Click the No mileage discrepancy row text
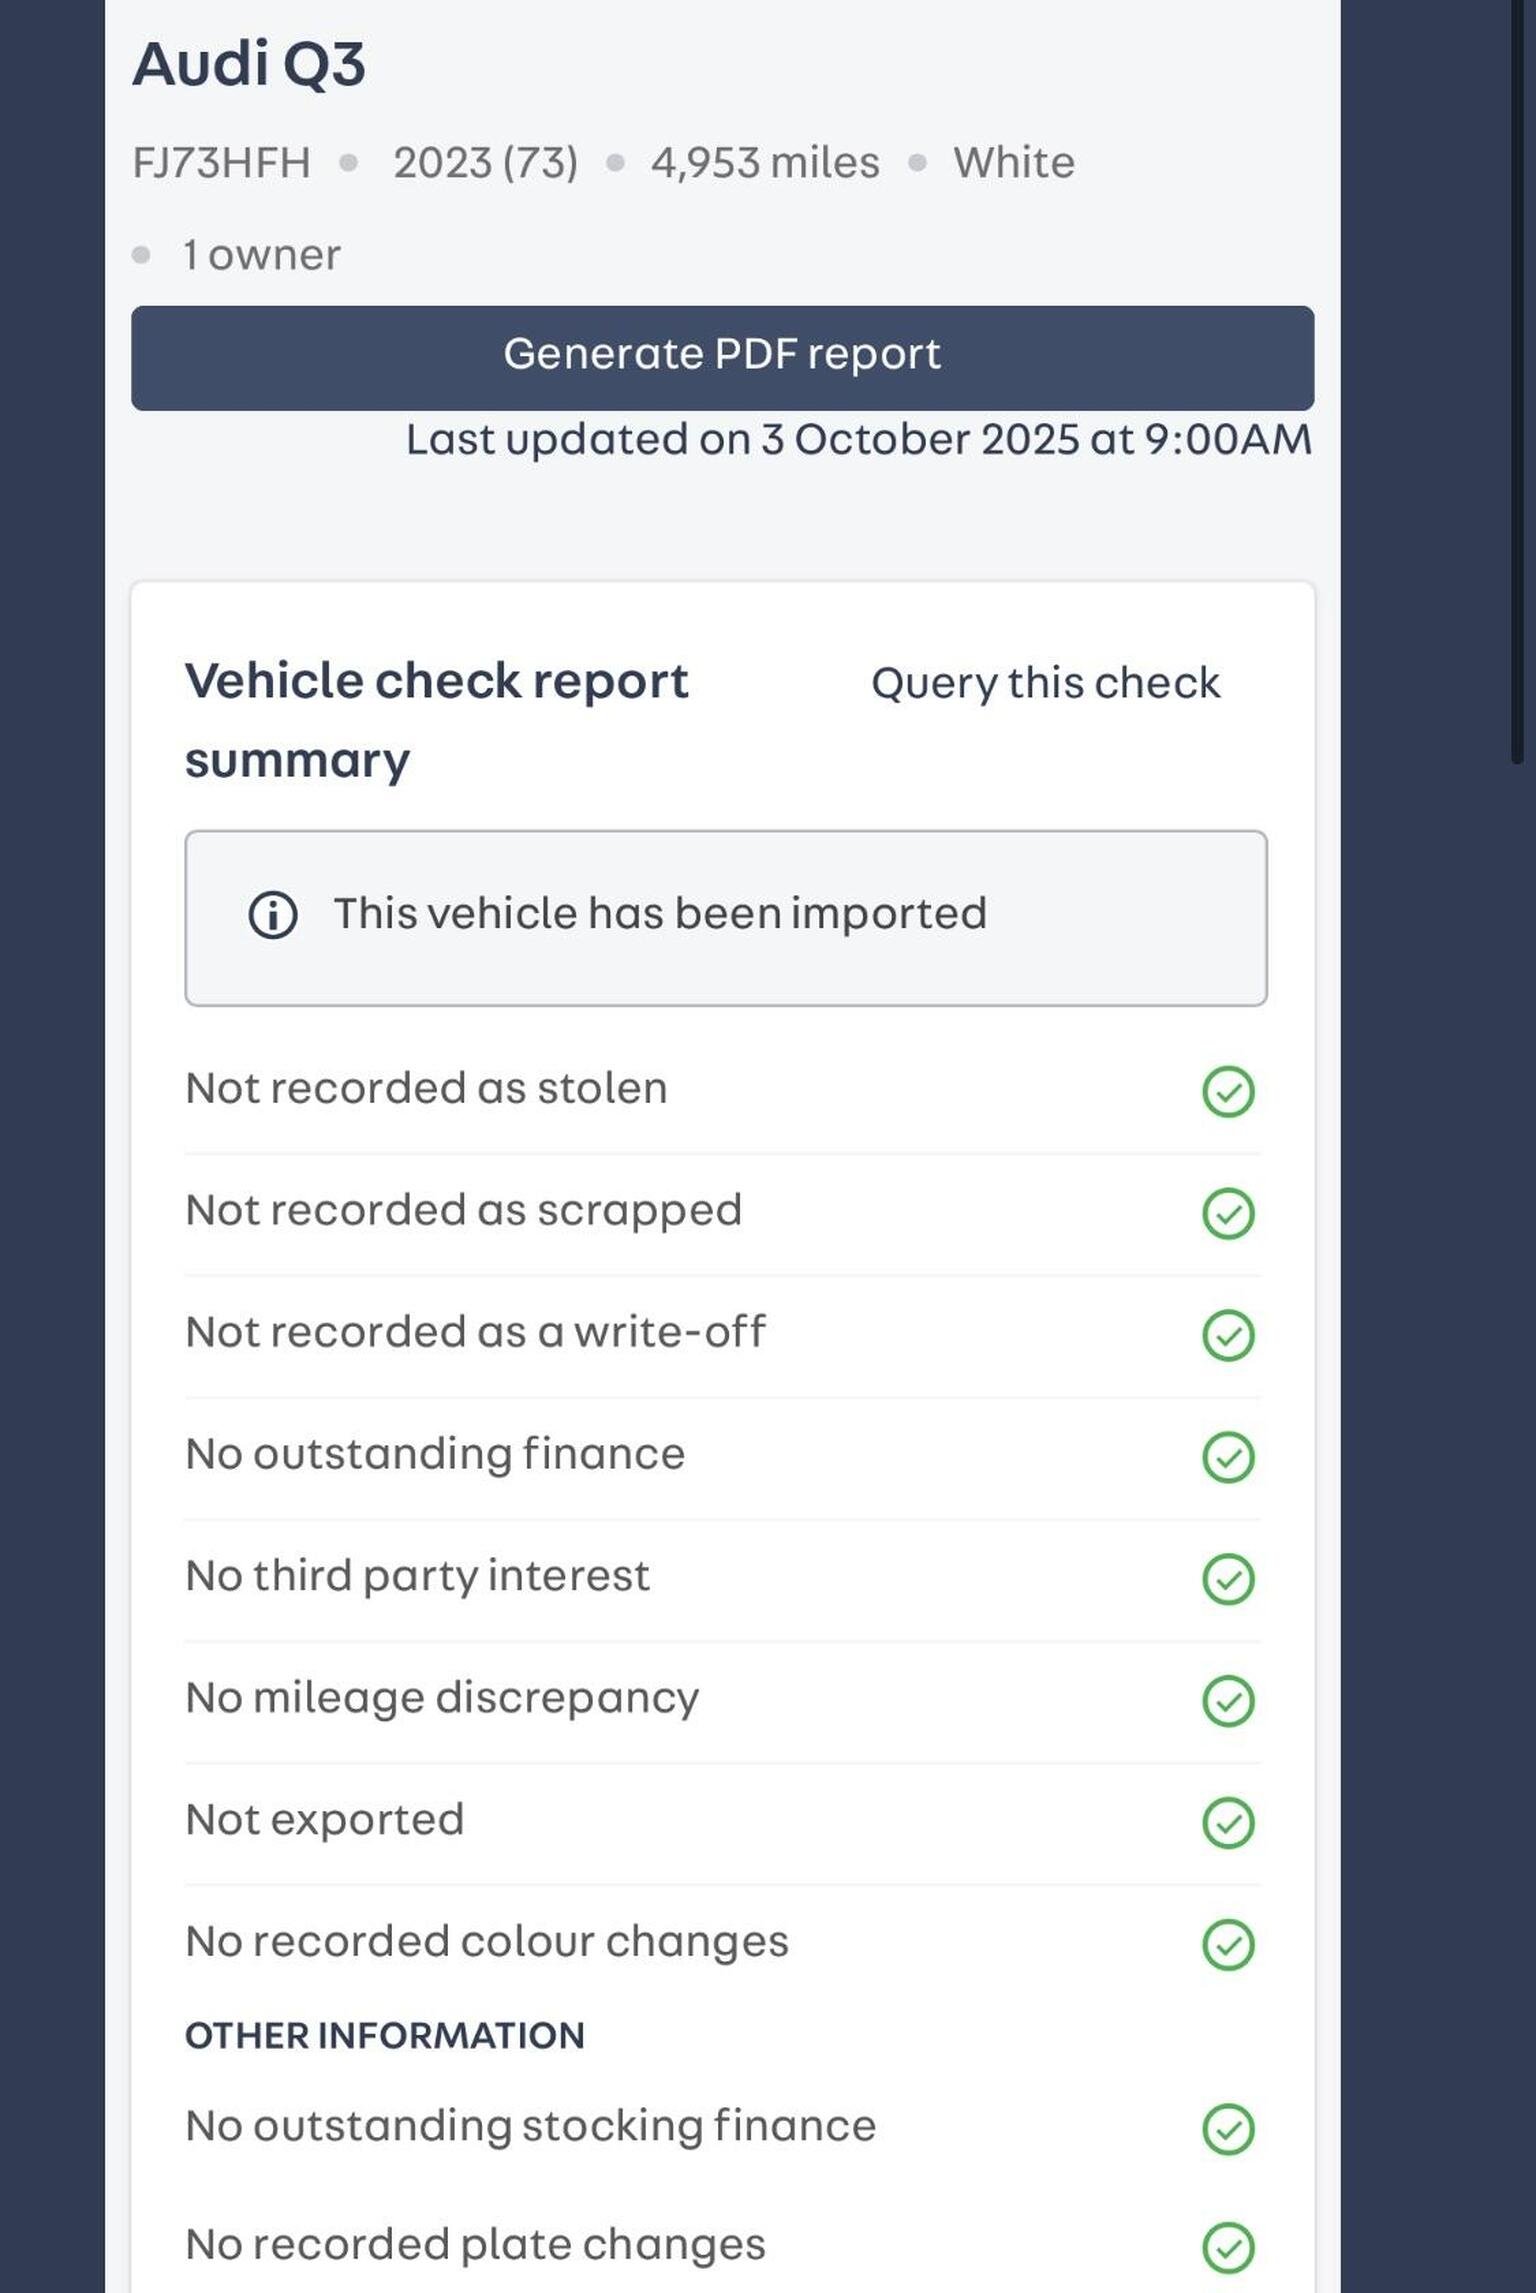This screenshot has width=1536, height=2293. 442,1698
